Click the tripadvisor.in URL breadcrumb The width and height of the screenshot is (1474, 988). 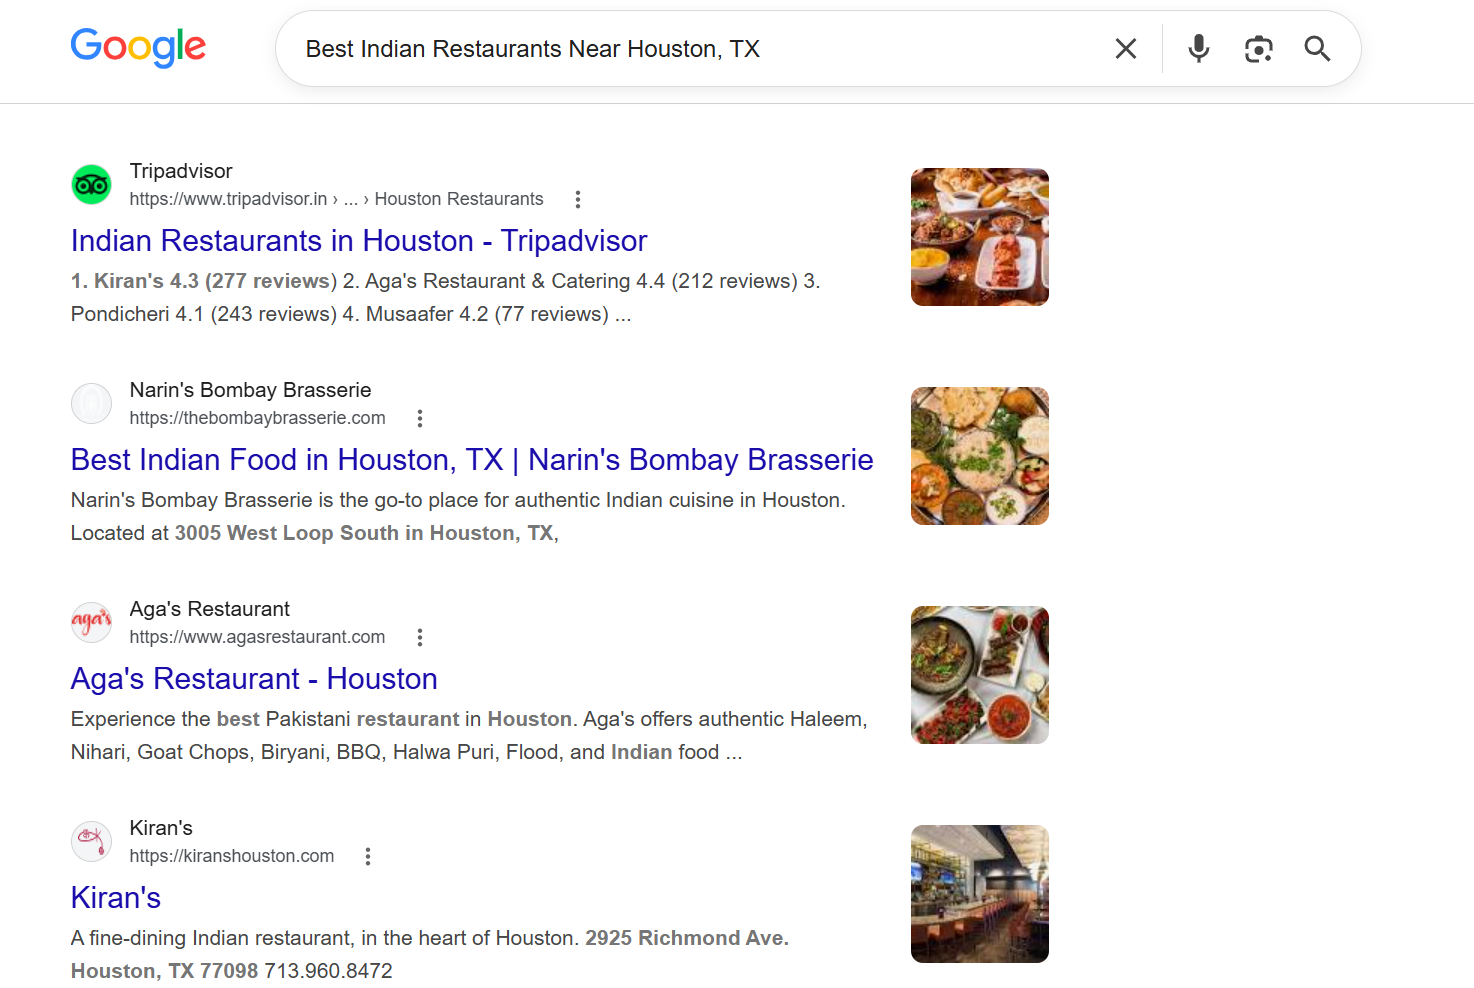[337, 199]
